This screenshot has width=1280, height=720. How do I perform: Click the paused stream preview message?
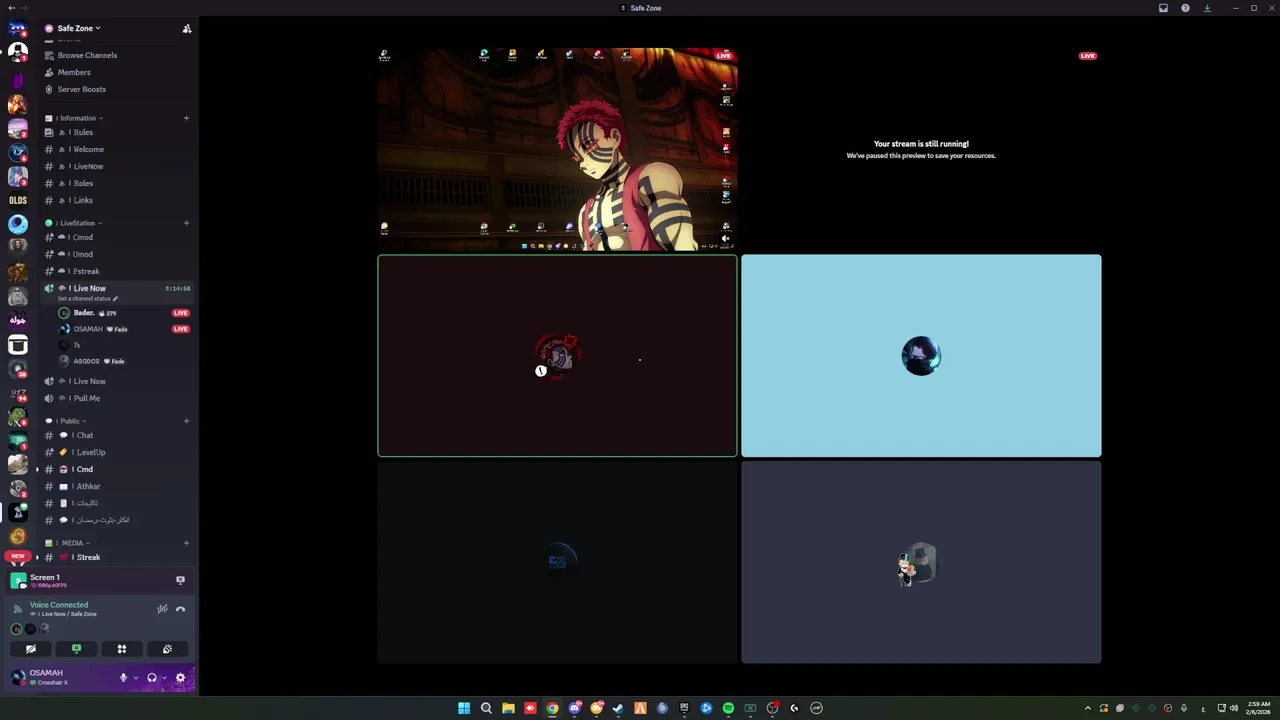point(921,149)
